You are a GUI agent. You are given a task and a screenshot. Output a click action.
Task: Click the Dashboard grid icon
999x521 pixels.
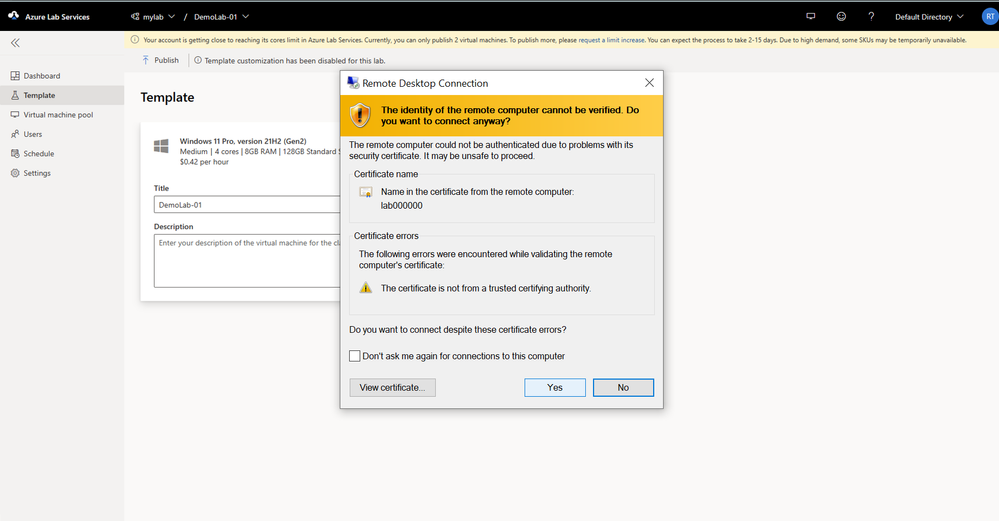point(15,76)
